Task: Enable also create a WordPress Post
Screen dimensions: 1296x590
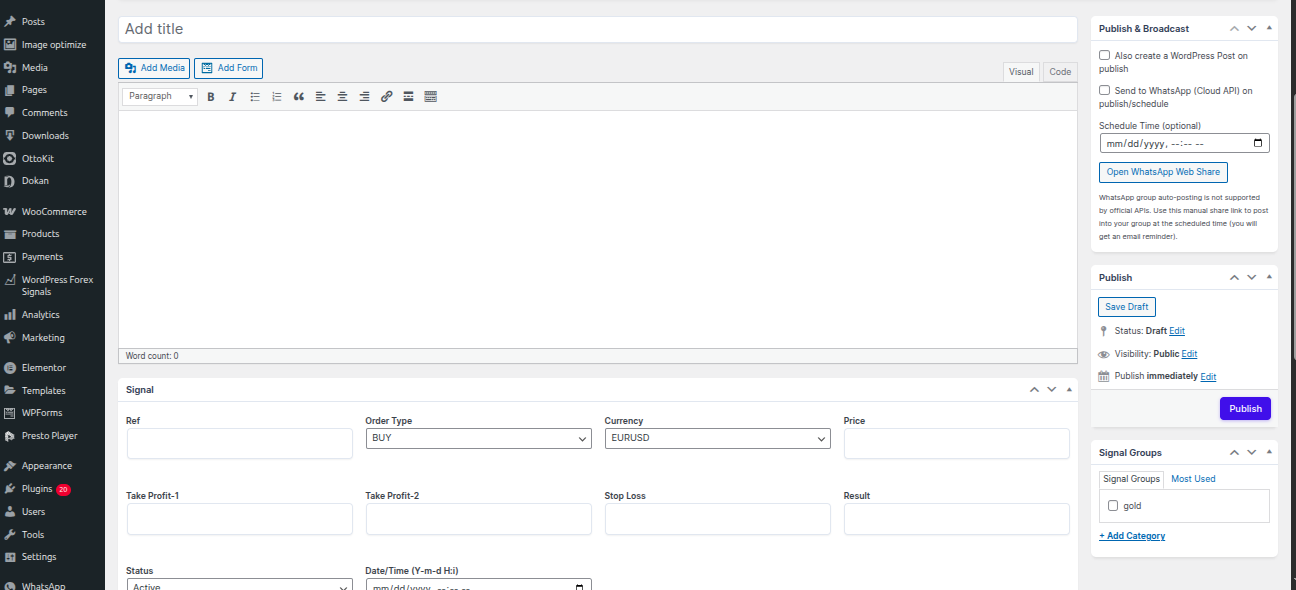Action: (1104, 56)
